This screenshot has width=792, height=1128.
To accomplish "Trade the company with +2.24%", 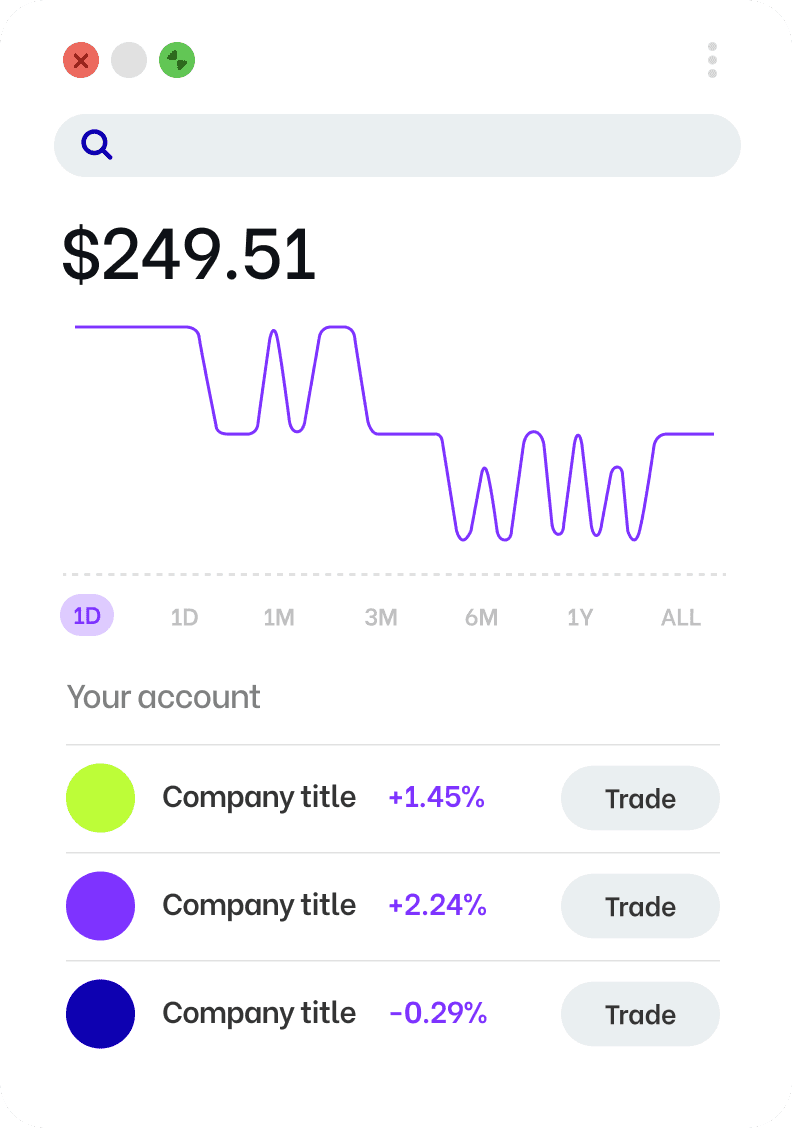I will click(x=640, y=906).
